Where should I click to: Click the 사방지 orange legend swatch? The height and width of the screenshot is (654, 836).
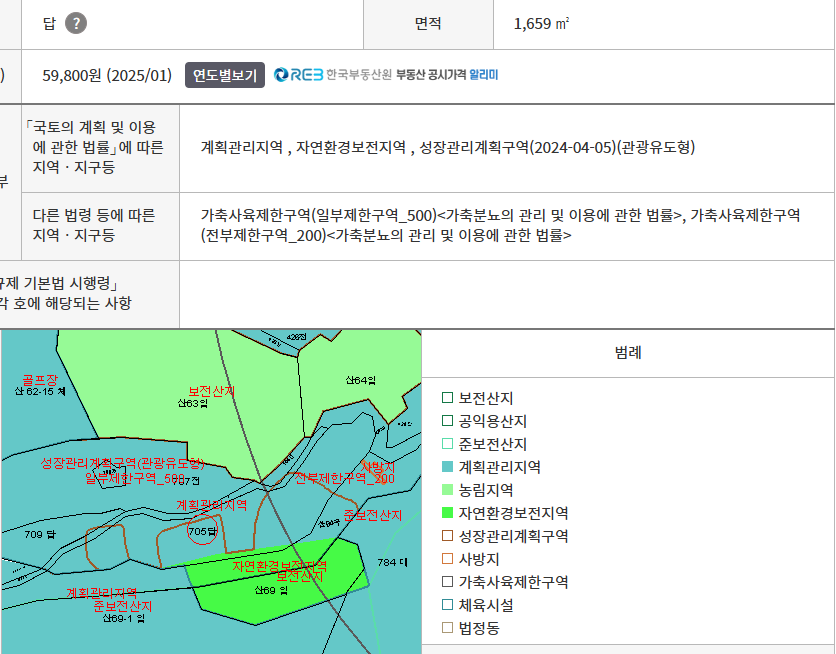coord(447,559)
